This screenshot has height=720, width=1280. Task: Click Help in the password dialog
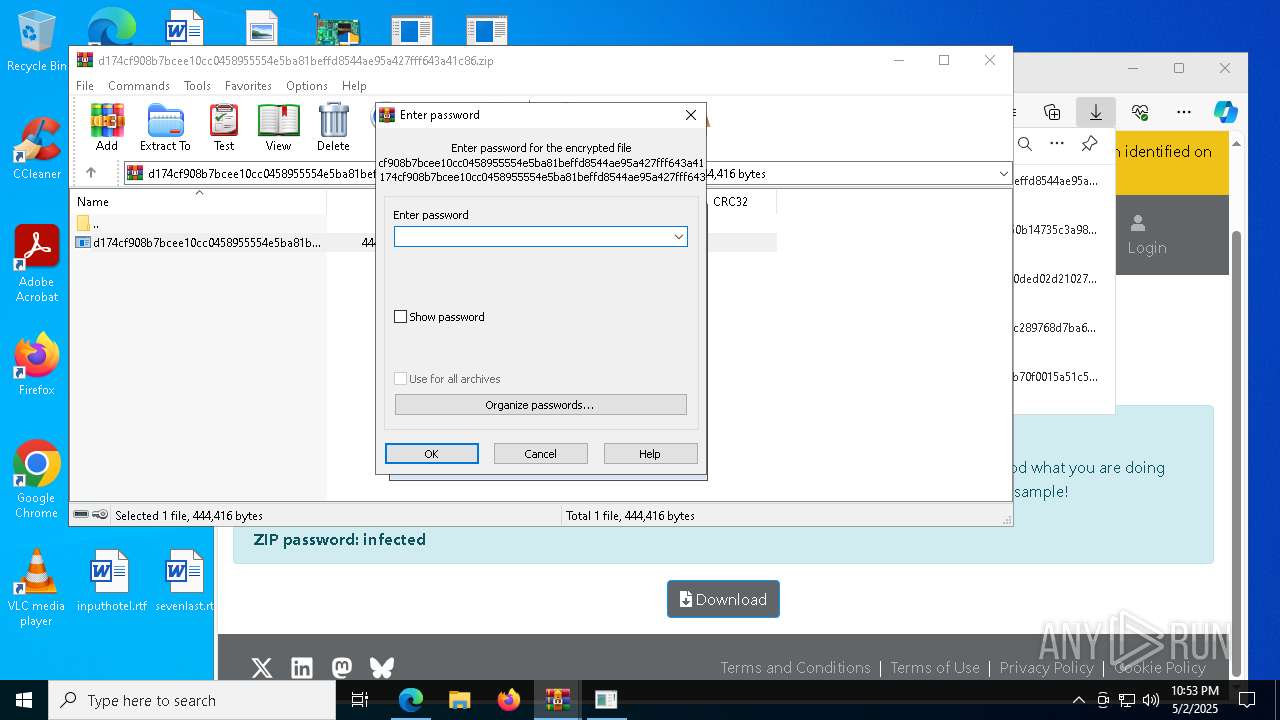click(650, 454)
